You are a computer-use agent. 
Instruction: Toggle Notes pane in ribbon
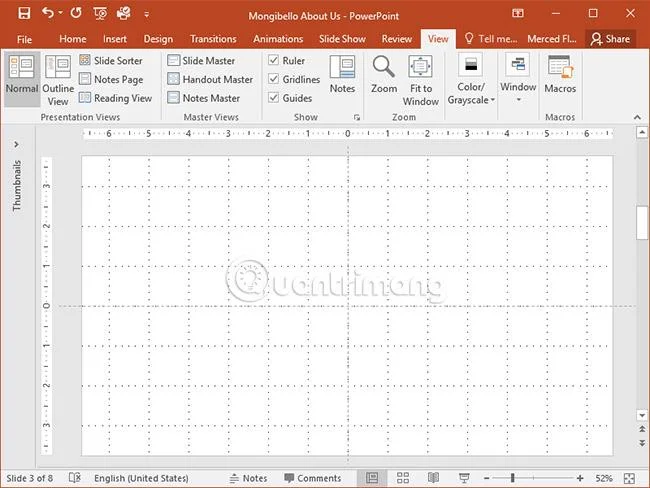(x=342, y=75)
